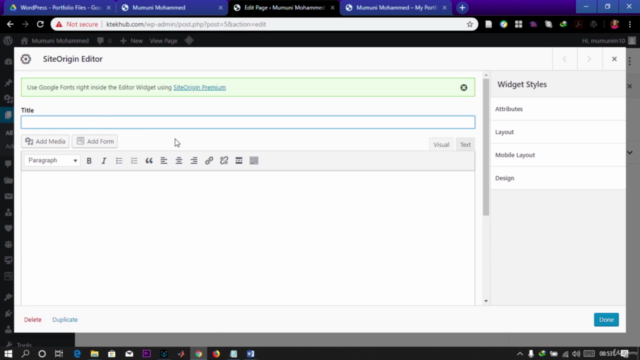
Task: Click the dialog down arrow of scrollbar
Action: coord(486,301)
